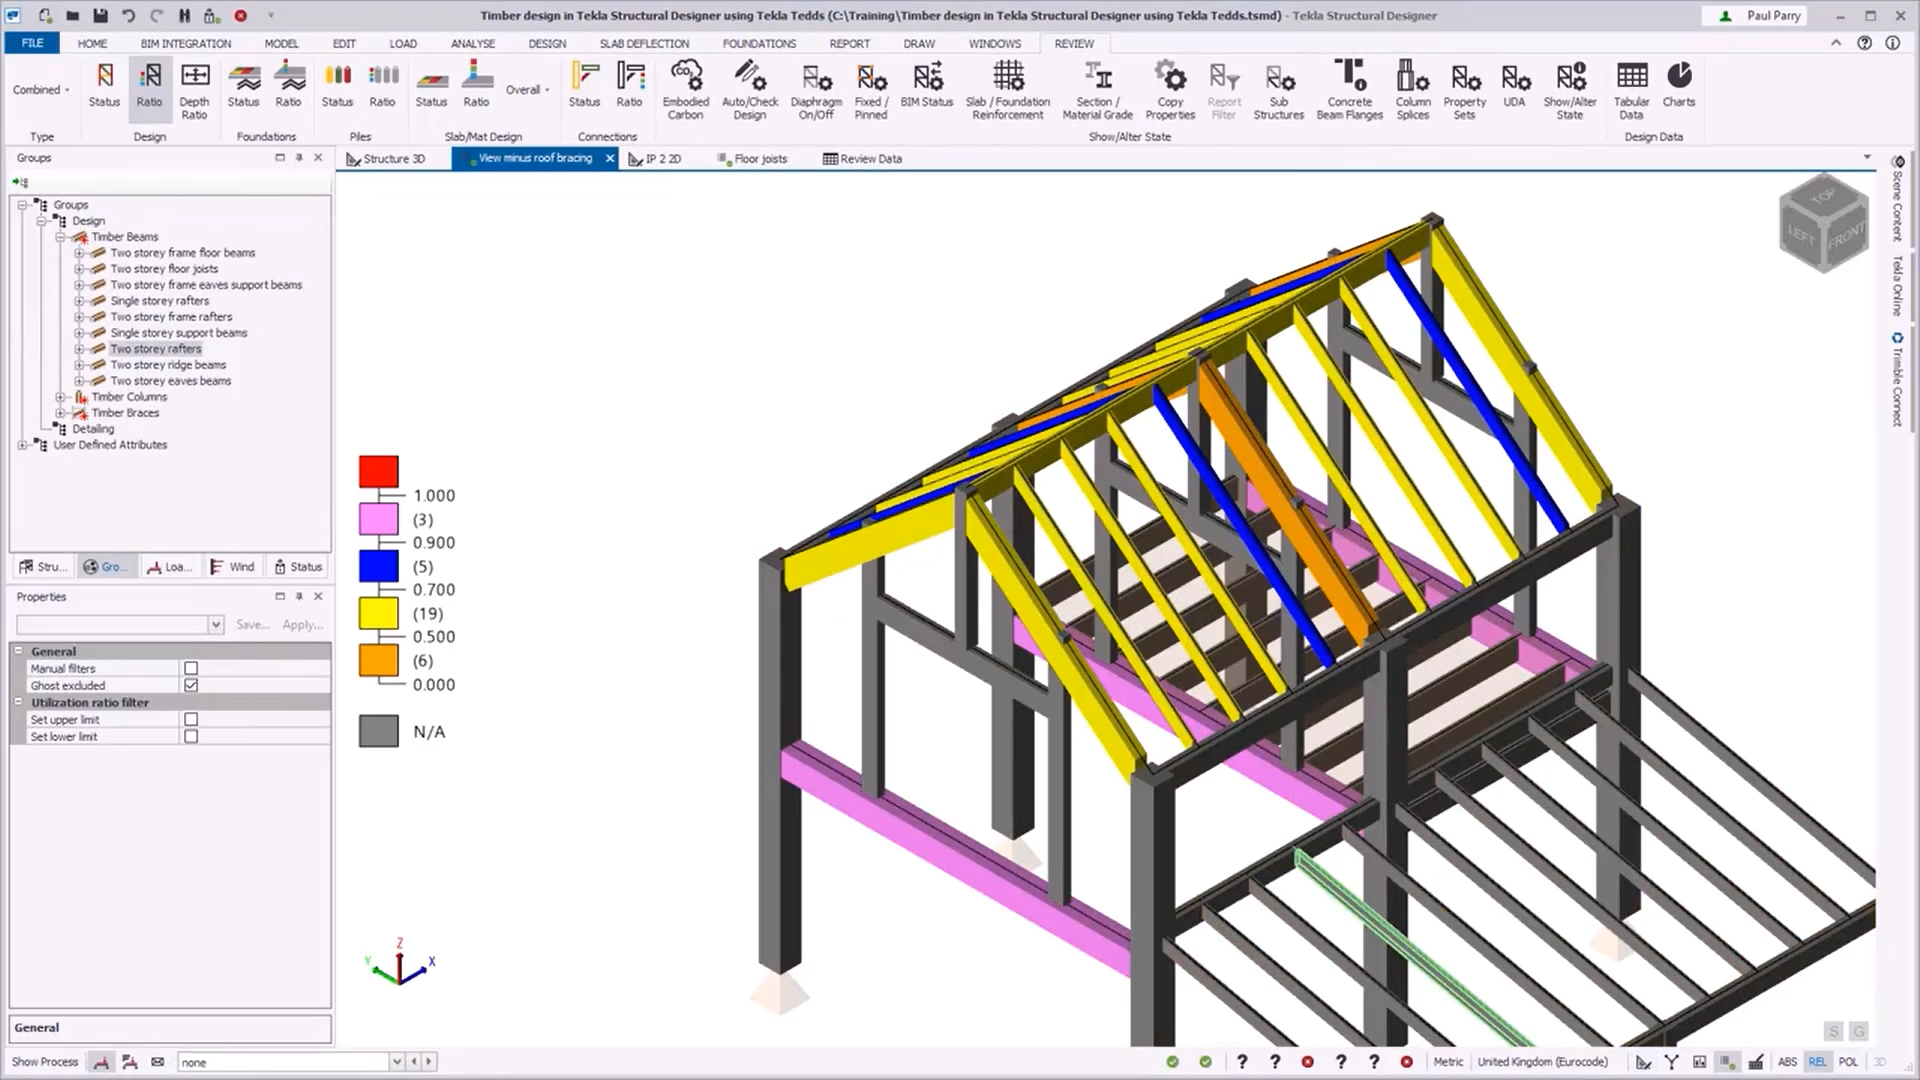
Task: Open the Embodied Carbon tool
Action: click(685, 91)
